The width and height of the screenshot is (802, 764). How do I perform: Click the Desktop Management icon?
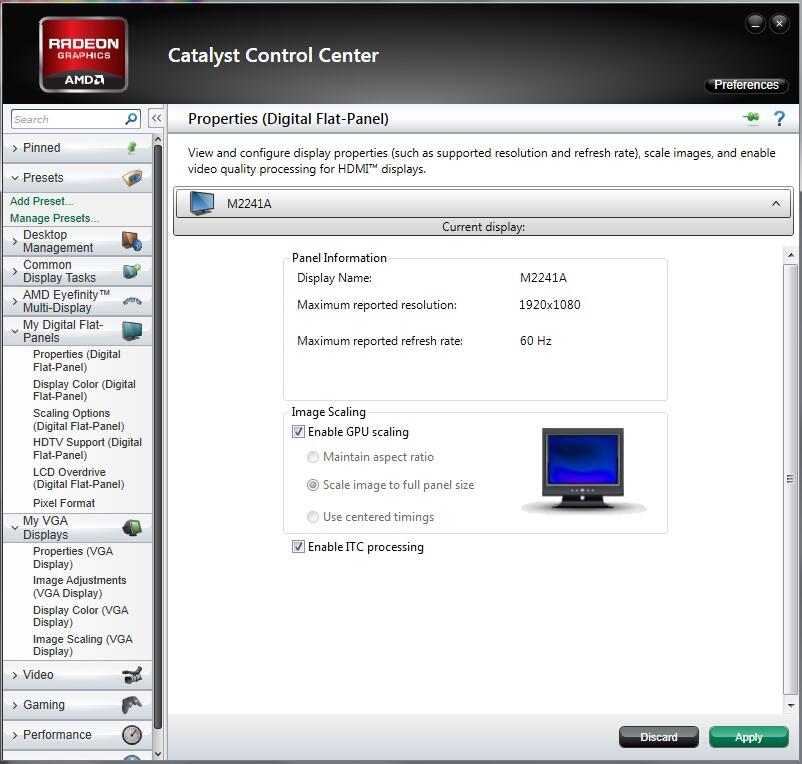pos(132,241)
